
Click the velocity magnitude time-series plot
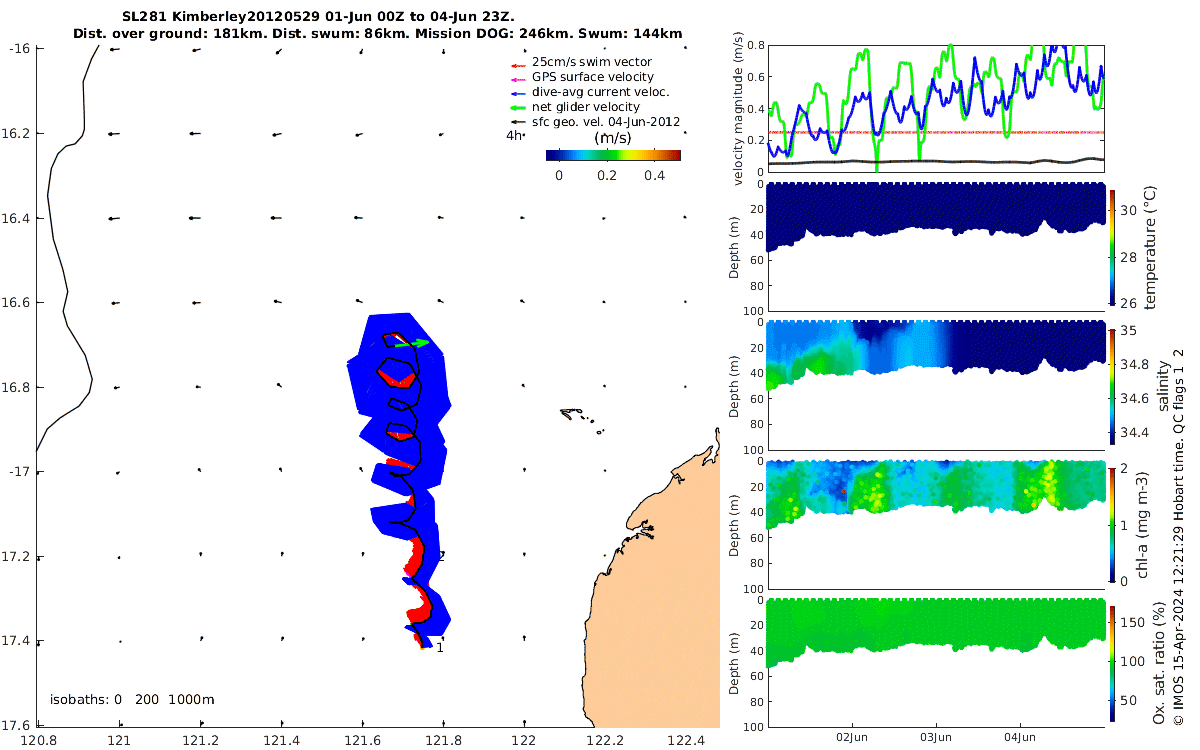[x=936, y=108]
